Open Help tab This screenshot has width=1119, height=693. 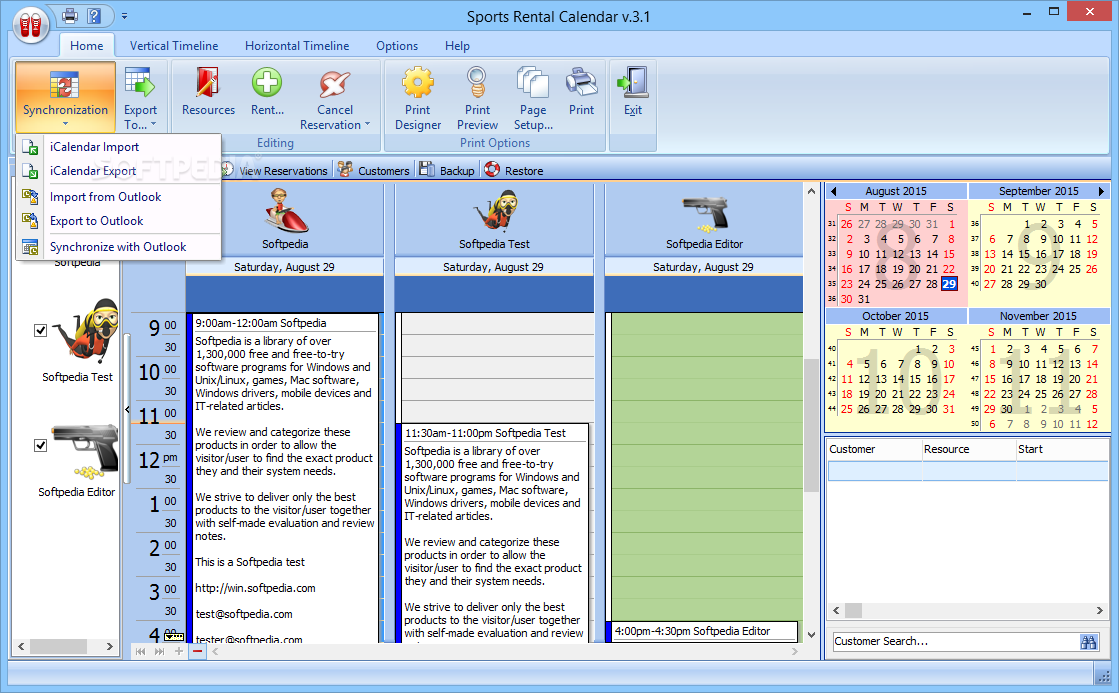point(457,46)
